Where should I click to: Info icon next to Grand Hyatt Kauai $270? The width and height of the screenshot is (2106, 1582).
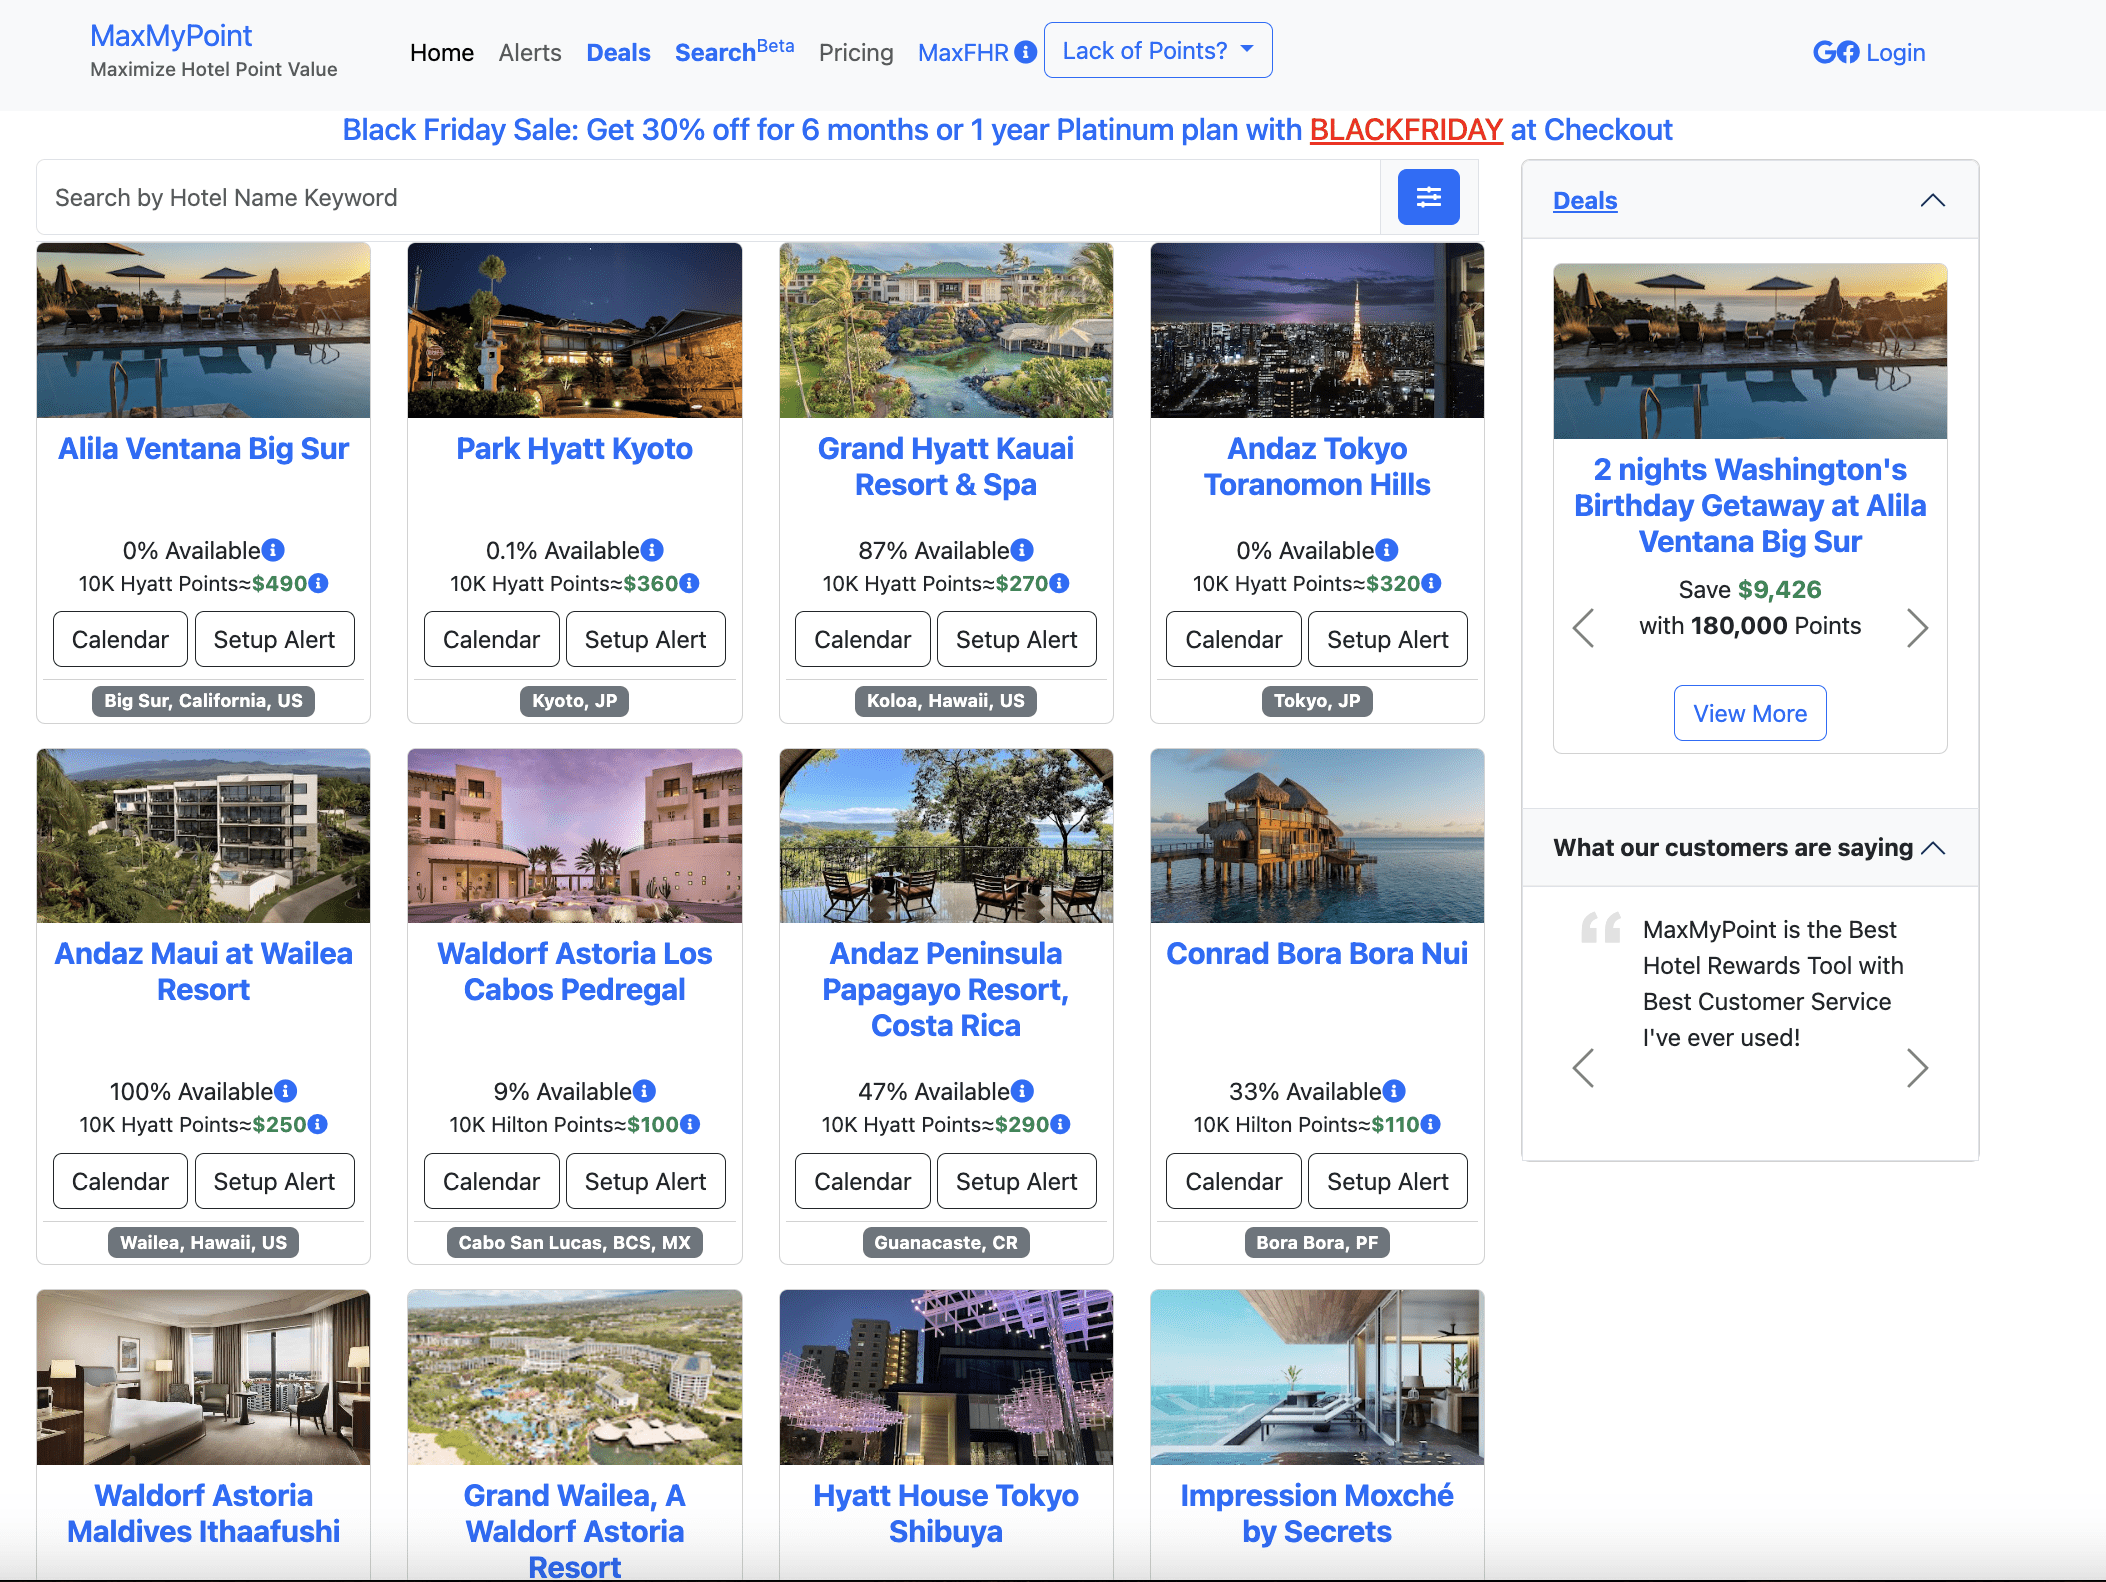coord(1059,583)
